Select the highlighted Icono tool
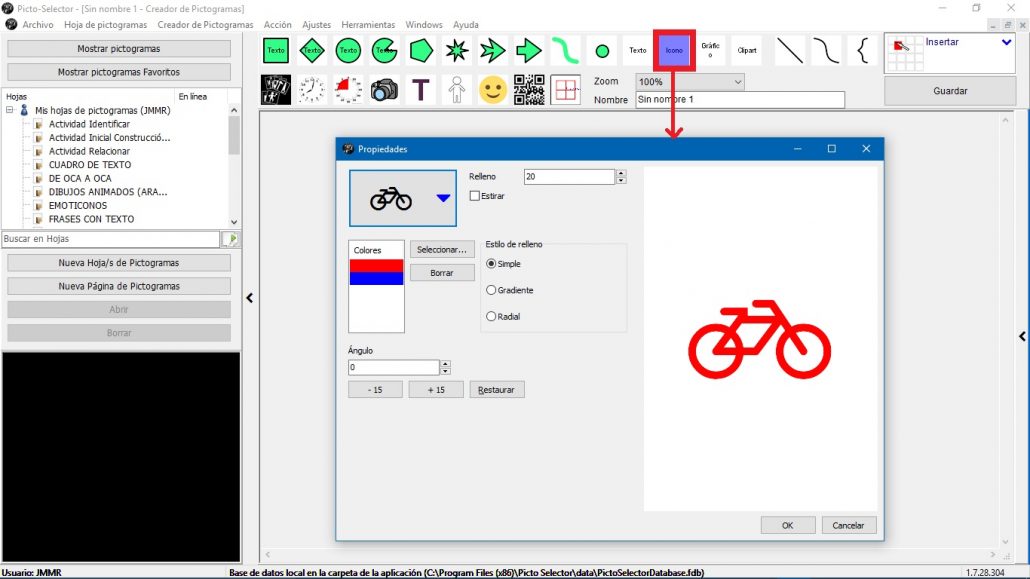Screen dimensions: 1030x579 (x=674, y=51)
